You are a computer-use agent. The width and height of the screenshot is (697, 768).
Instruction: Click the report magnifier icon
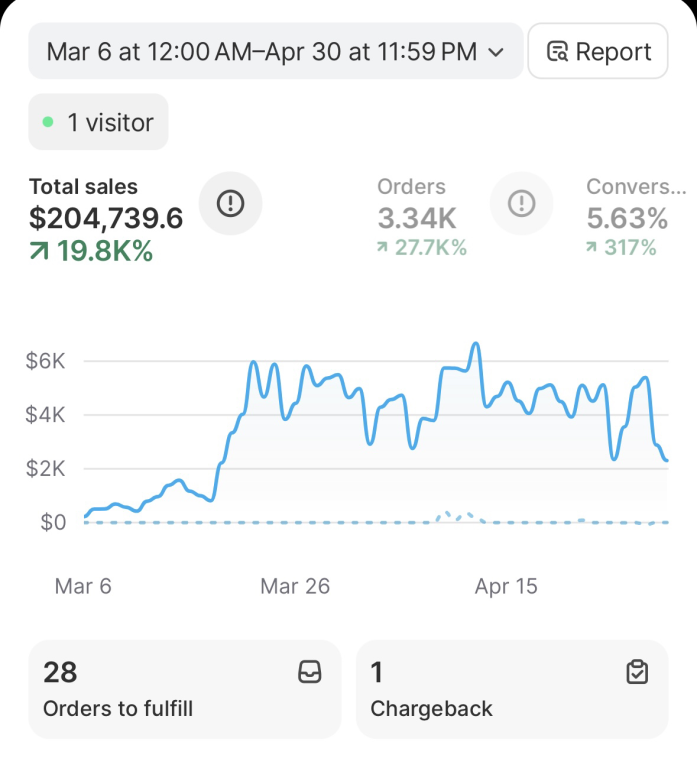pos(557,51)
